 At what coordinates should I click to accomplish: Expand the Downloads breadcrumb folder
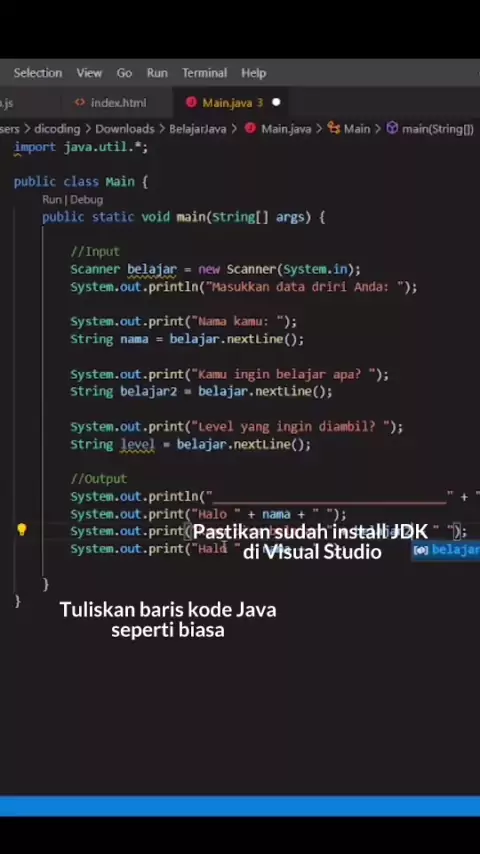click(x=125, y=129)
